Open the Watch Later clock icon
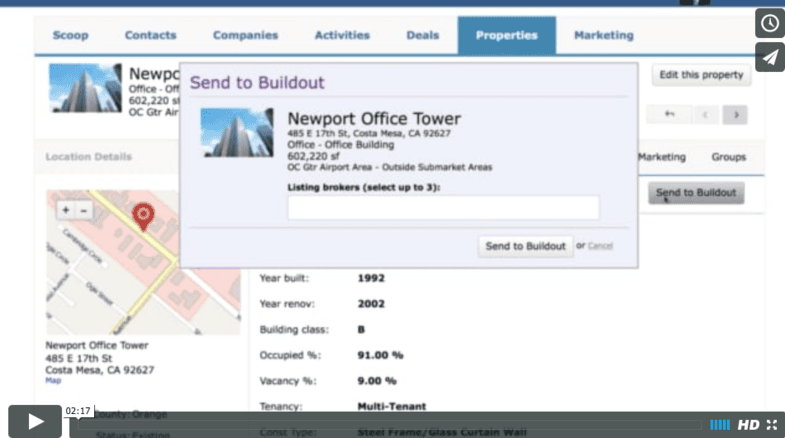Image resolution: width=785 pixels, height=438 pixels. 770,23
